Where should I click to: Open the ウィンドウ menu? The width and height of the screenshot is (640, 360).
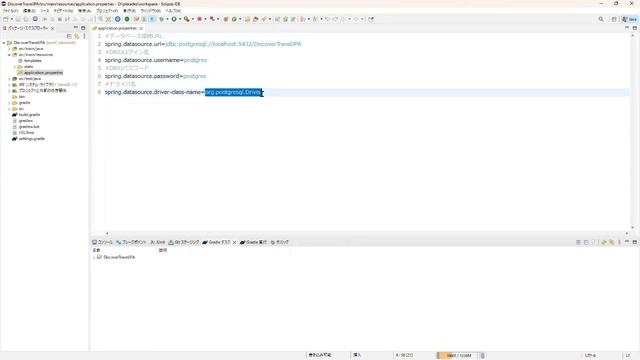[151, 11]
